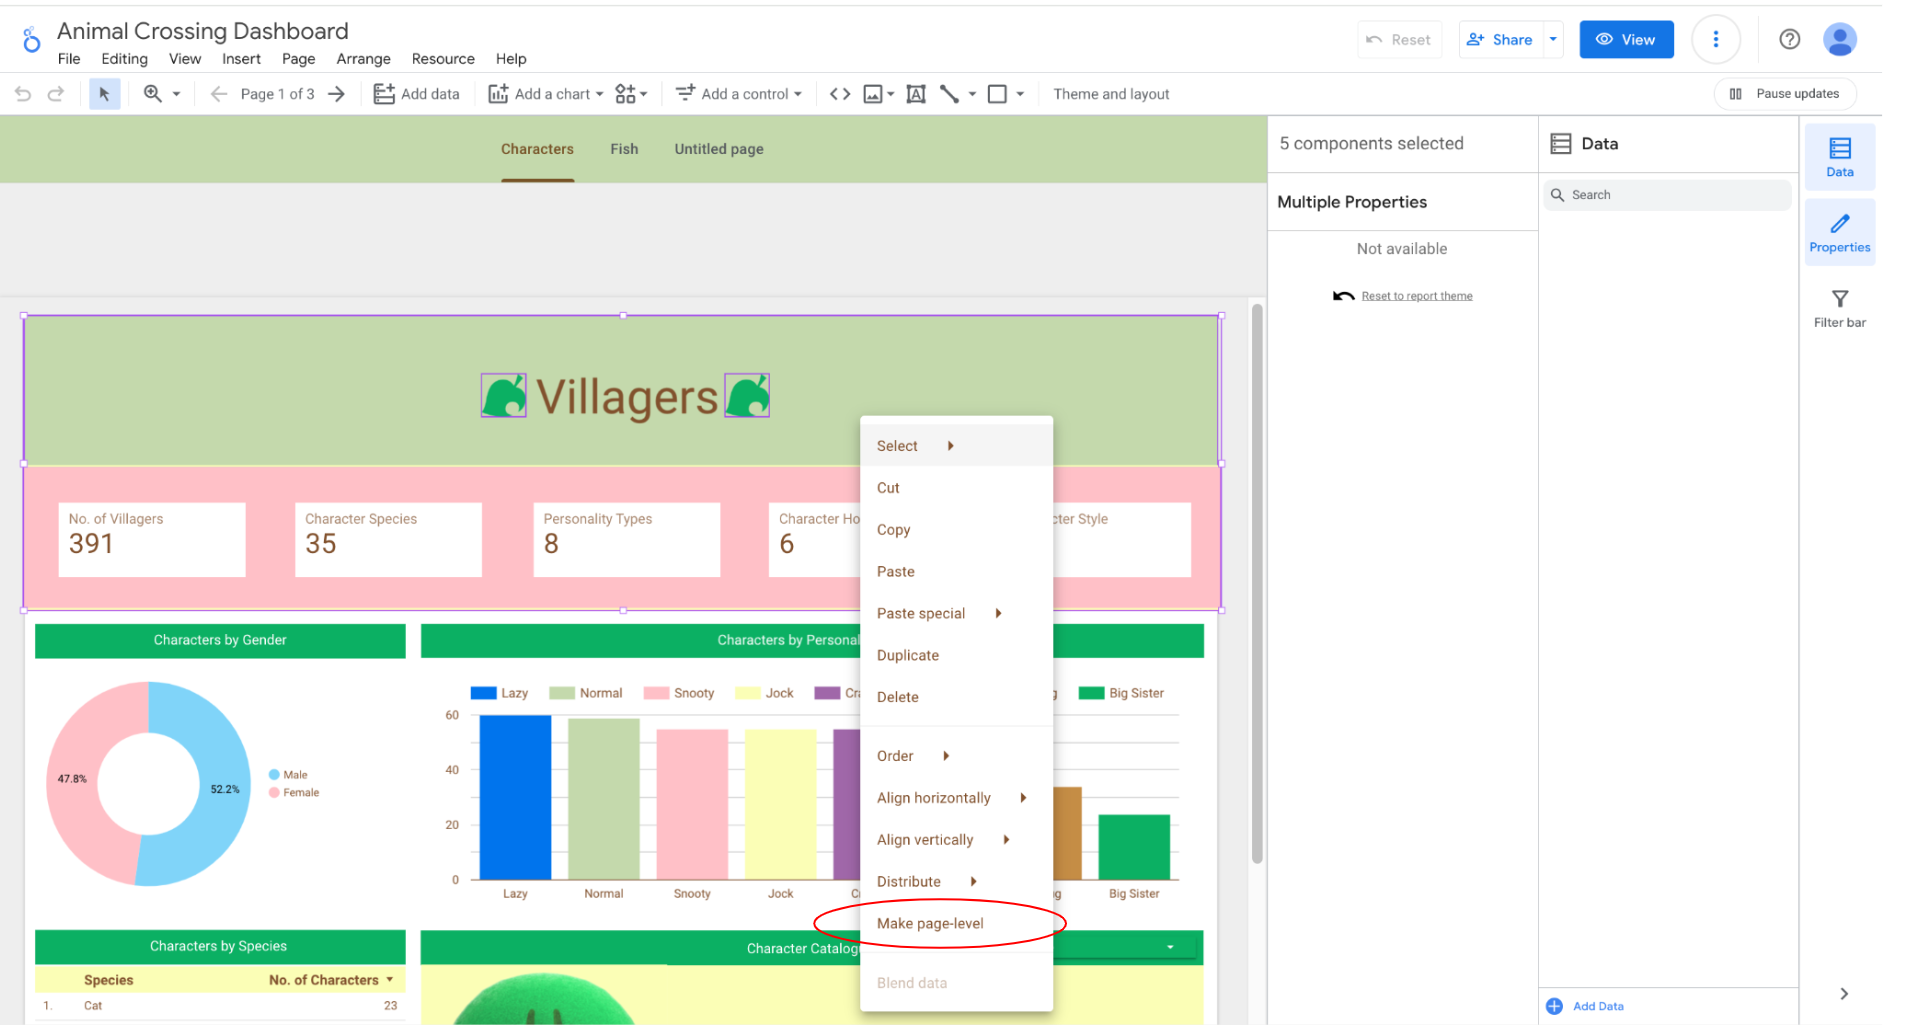Screen dimensions: 1906x1028
Task: Choose Make page-level from context menu
Action: point(930,923)
